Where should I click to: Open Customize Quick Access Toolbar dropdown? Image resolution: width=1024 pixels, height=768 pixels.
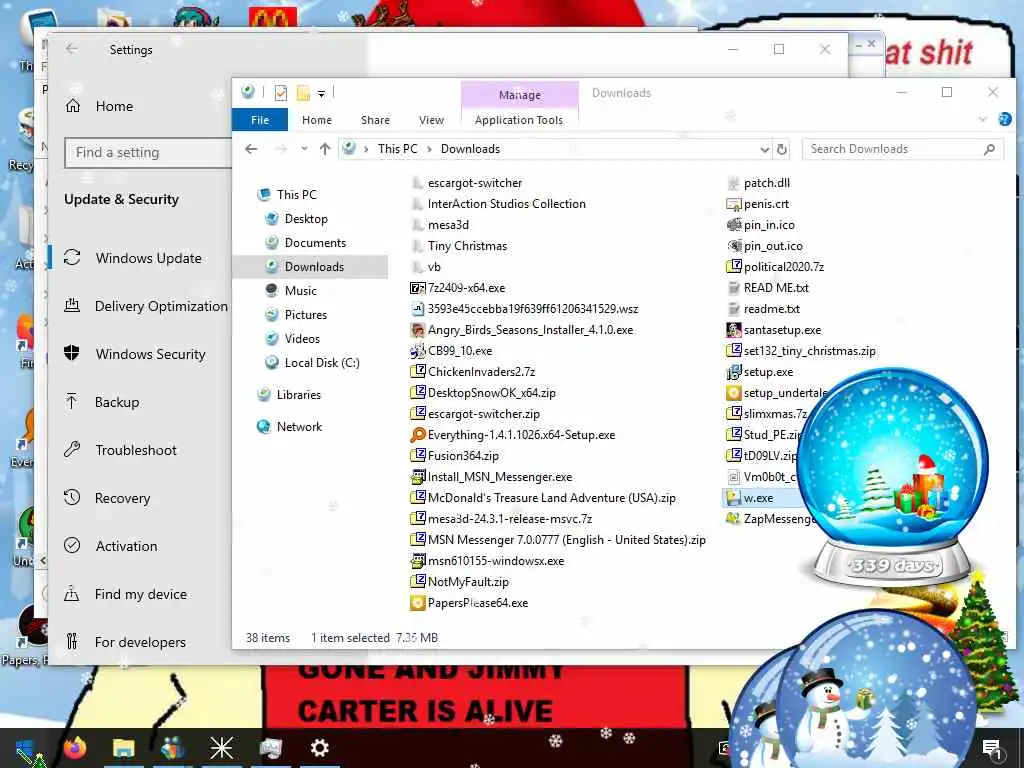321,94
